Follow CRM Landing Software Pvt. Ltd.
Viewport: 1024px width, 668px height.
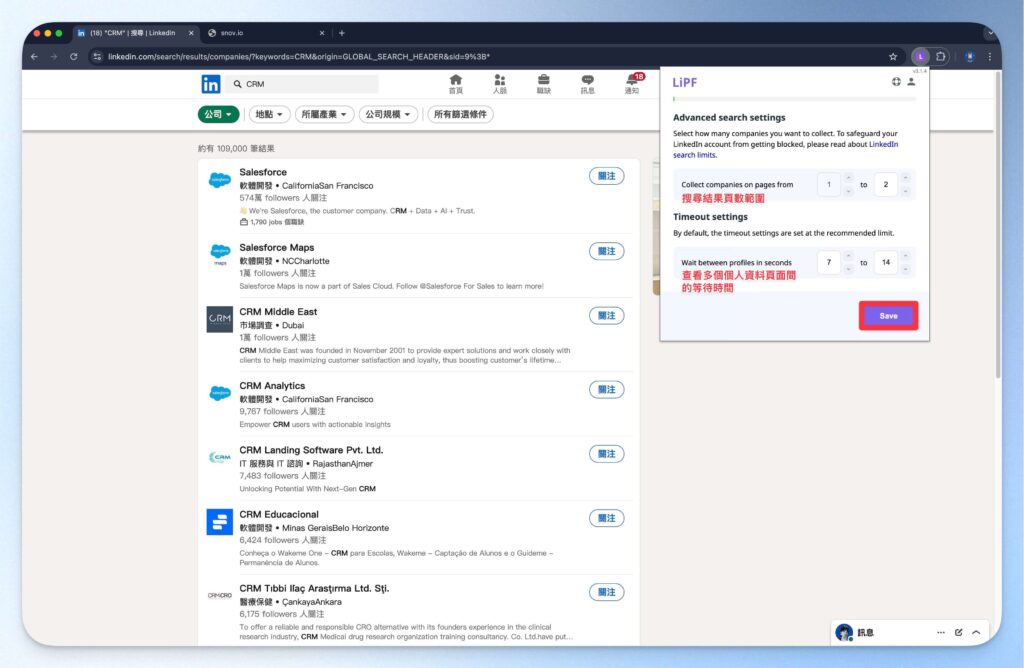coord(607,454)
